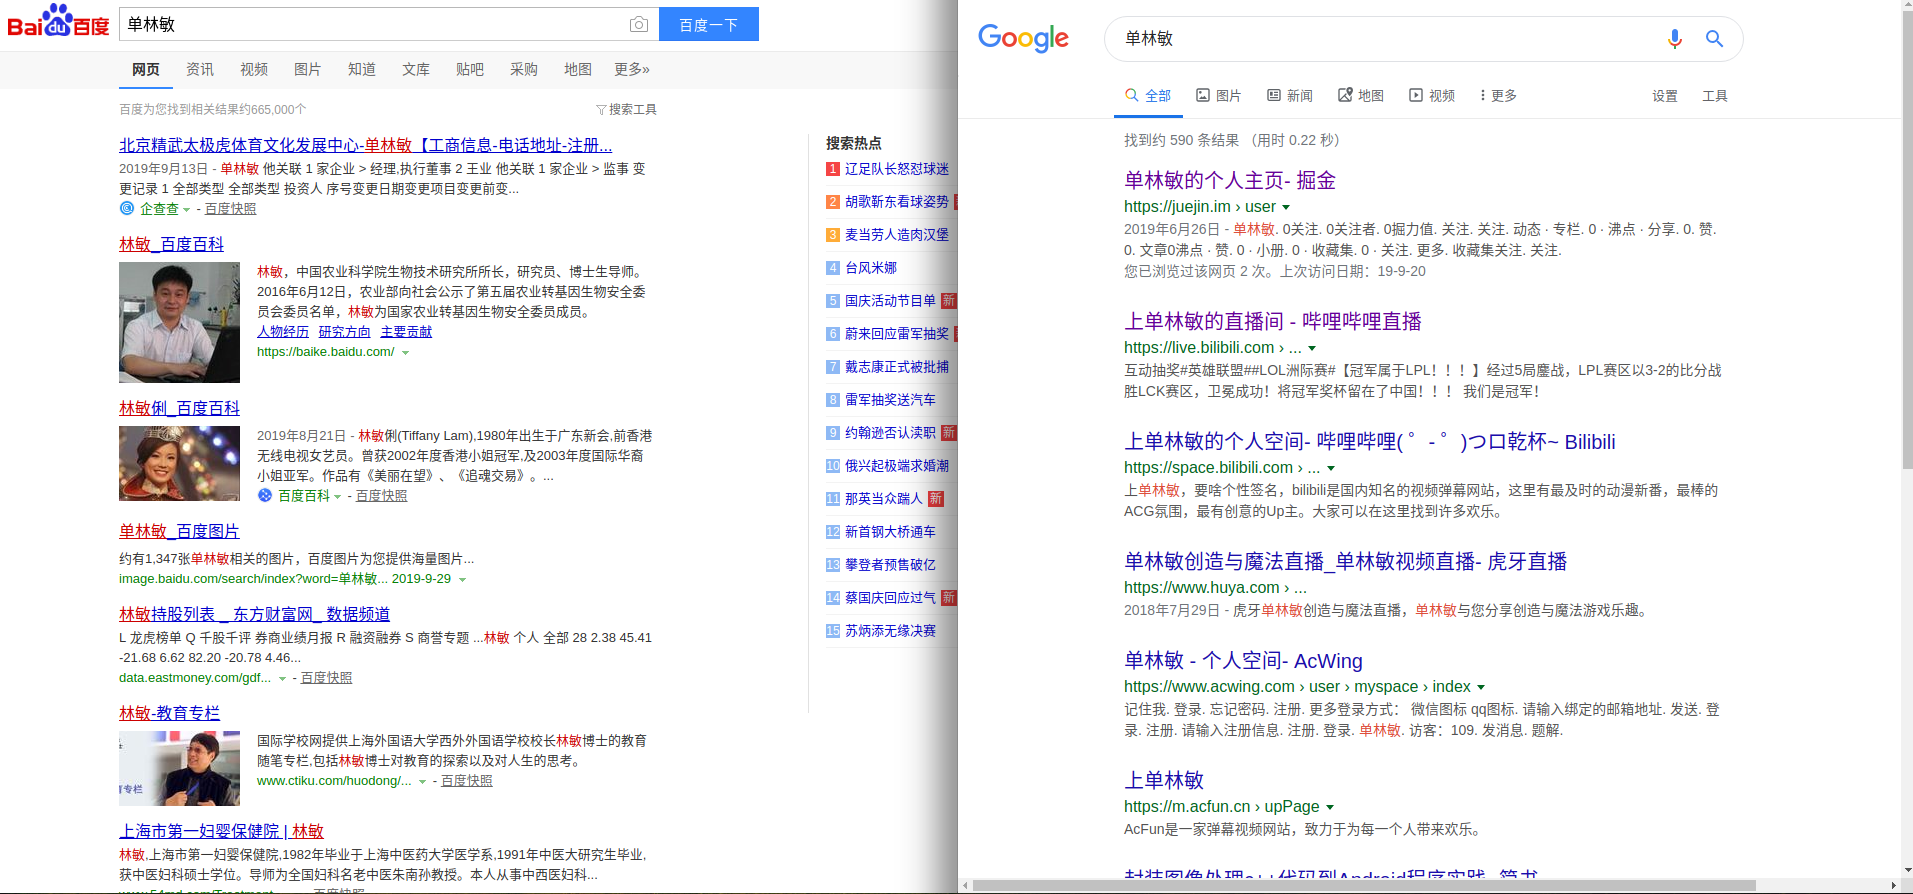Expand dropdown arrow next to 企查查
The image size is (1913, 894).
tap(187, 210)
